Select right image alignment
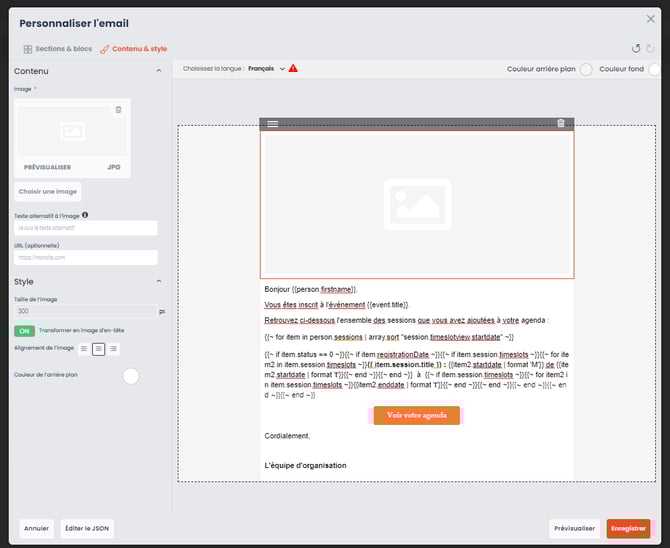Screen dimensions: 670x548 coord(113,348)
